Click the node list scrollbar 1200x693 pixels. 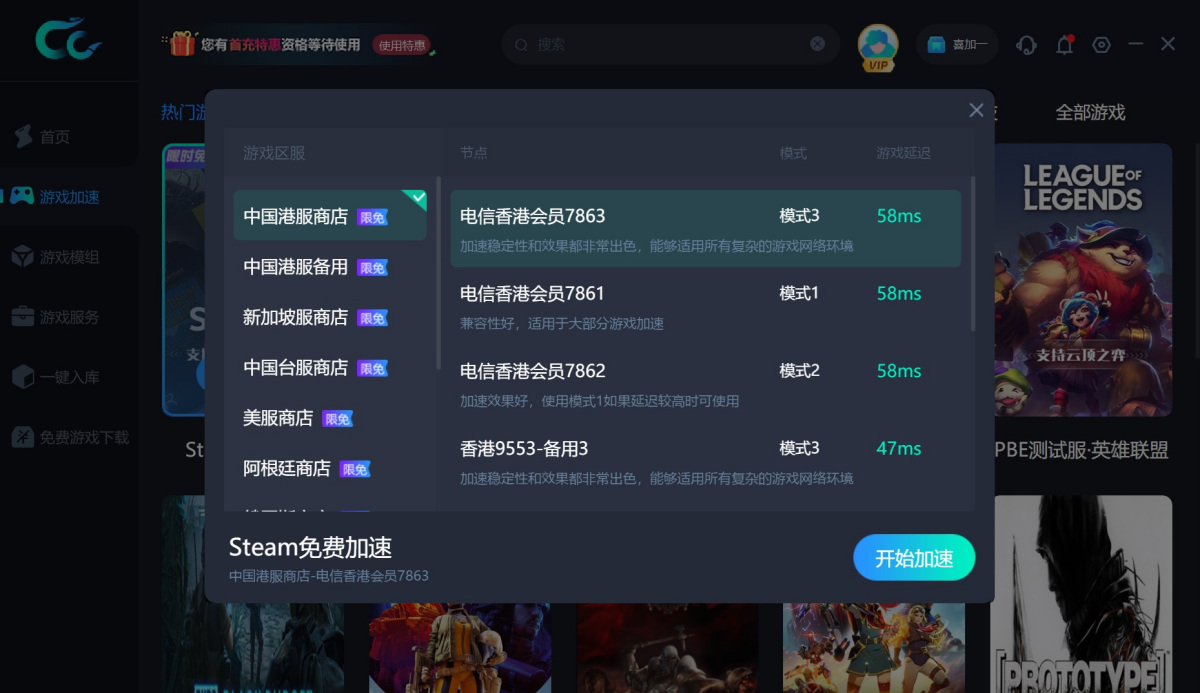[972, 254]
